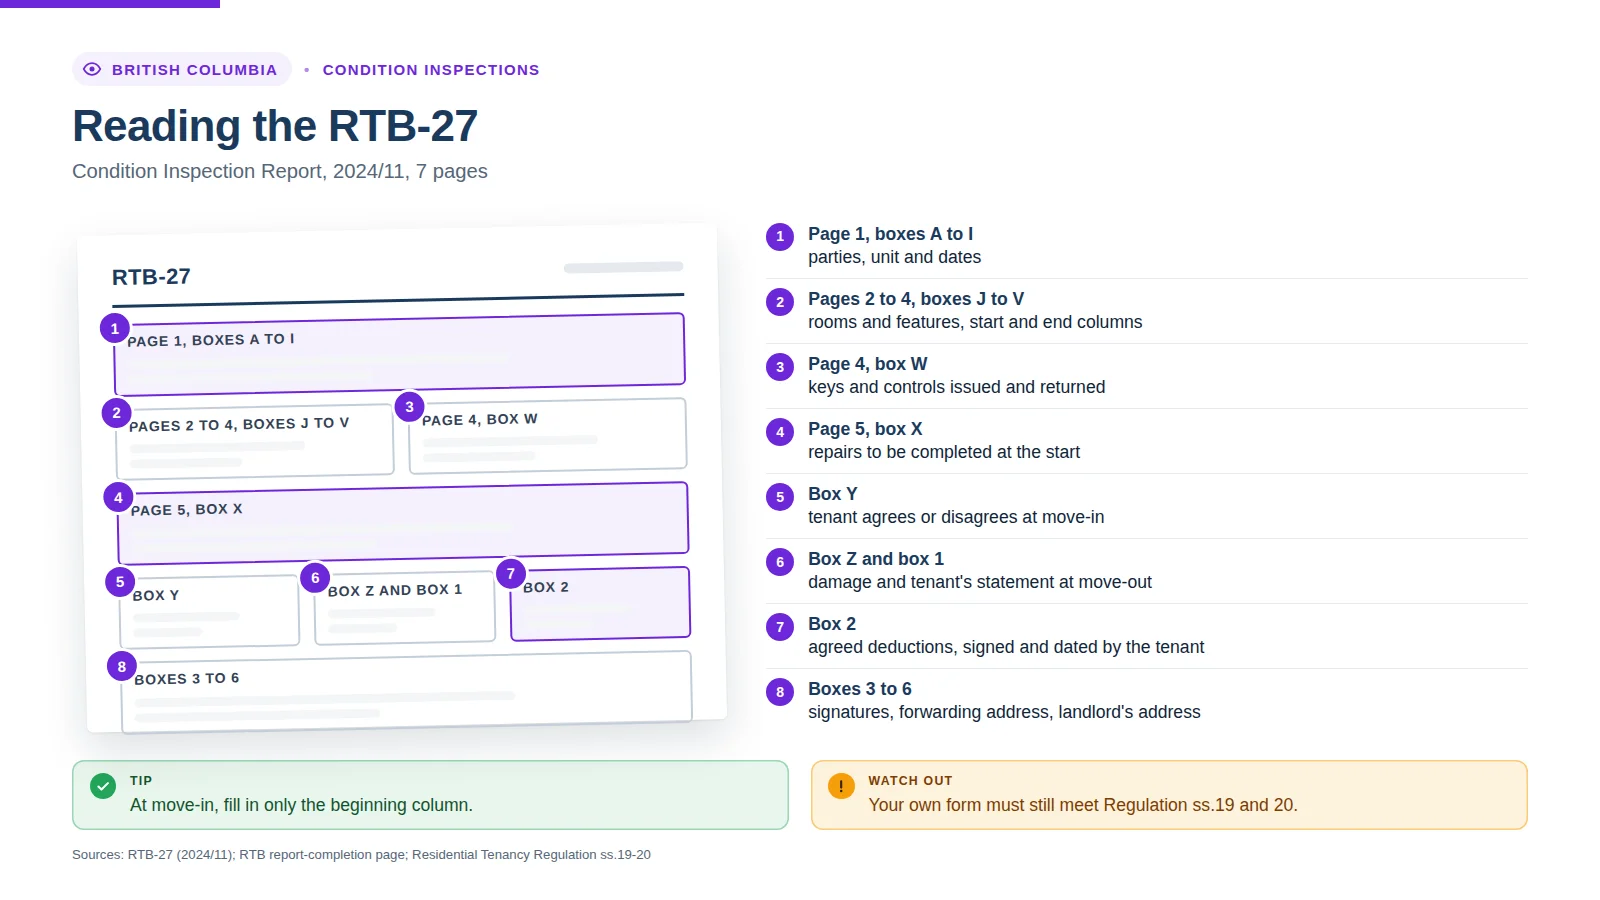Click the TIP label
The image size is (1600, 900).
point(141,781)
